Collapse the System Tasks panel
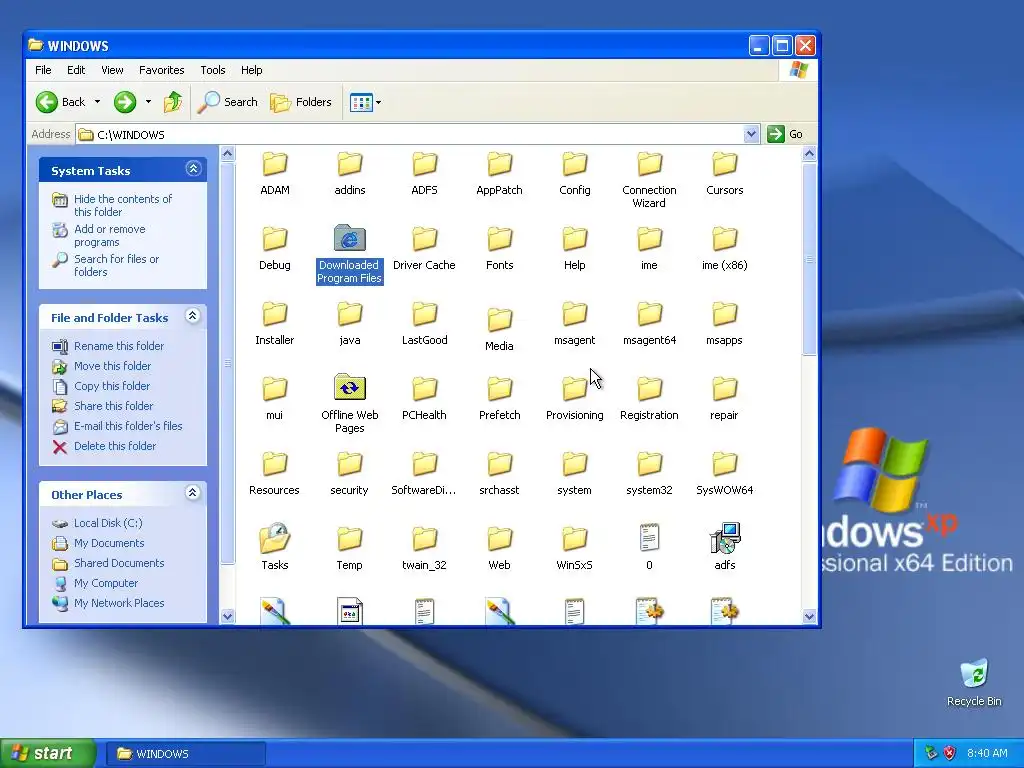The height and width of the screenshot is (768, 1024). pos(193,169)
